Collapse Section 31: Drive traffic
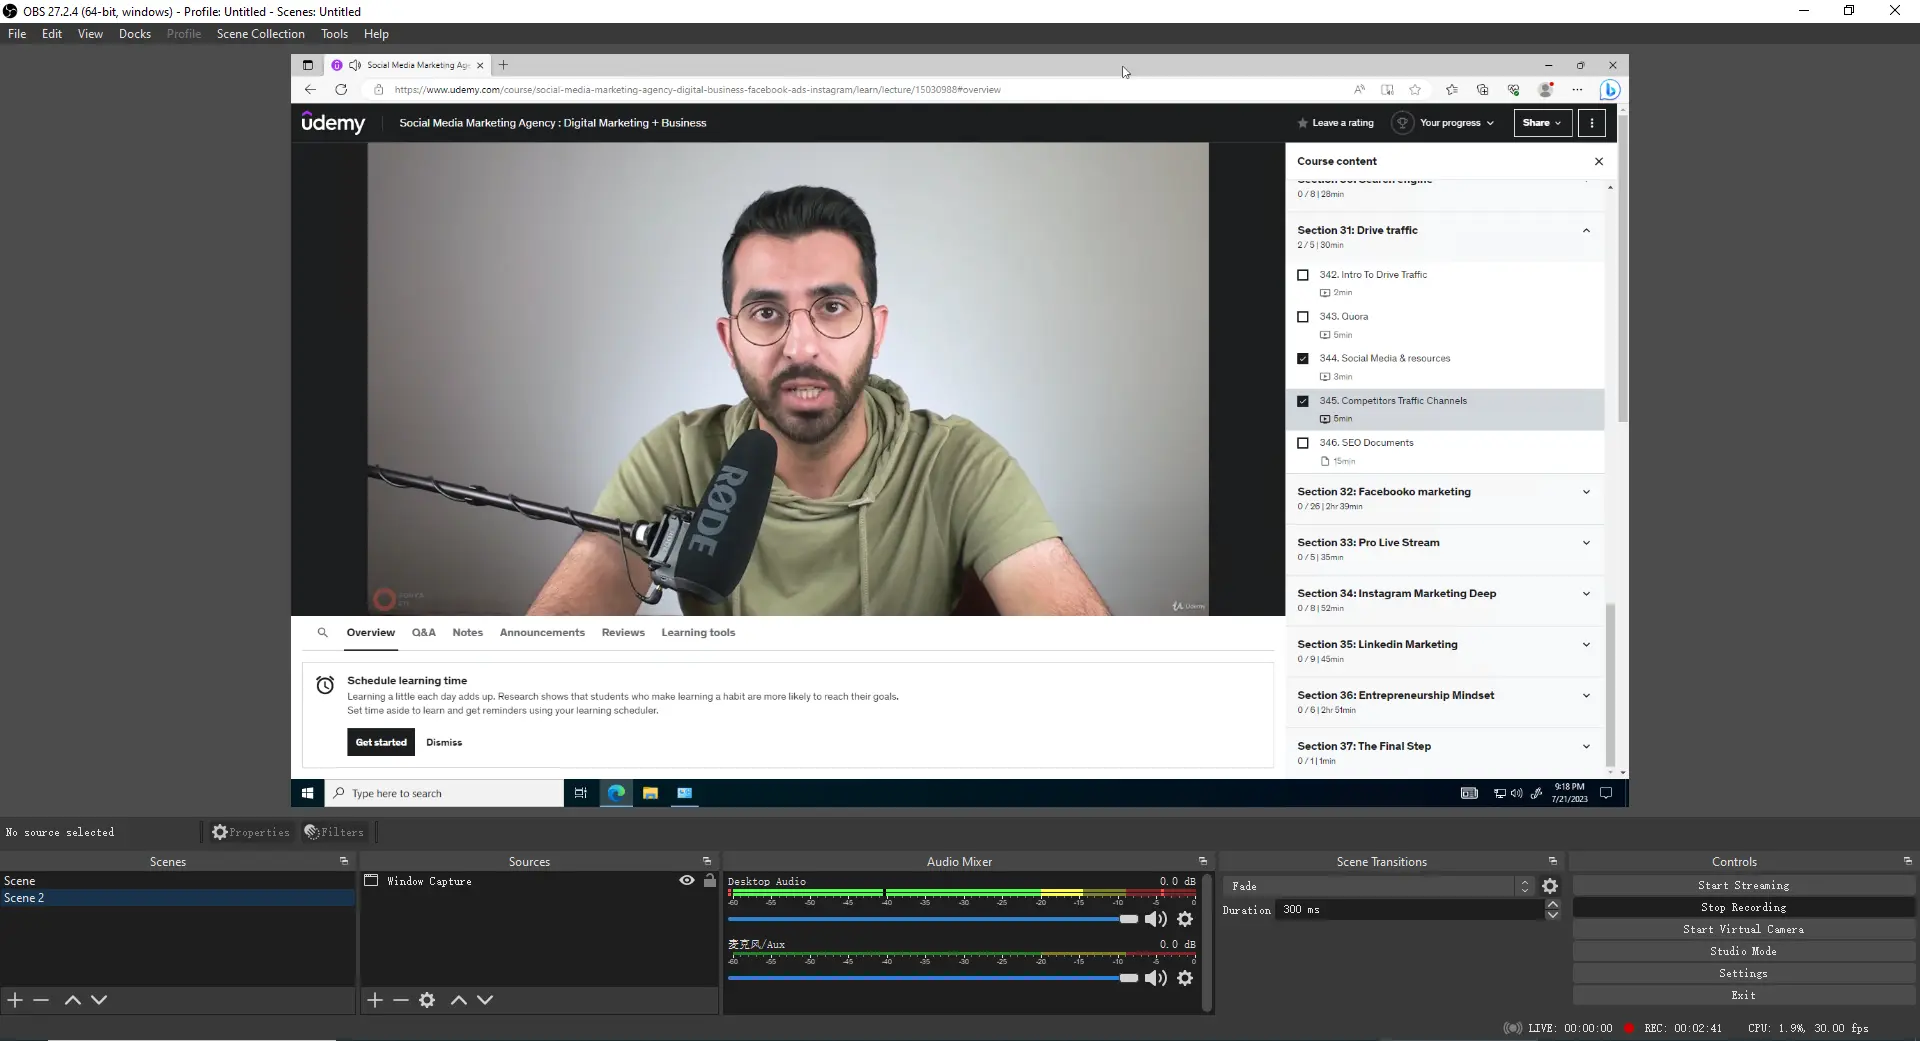This screenshot has width=1920, height=1041. pos(1586,231)
